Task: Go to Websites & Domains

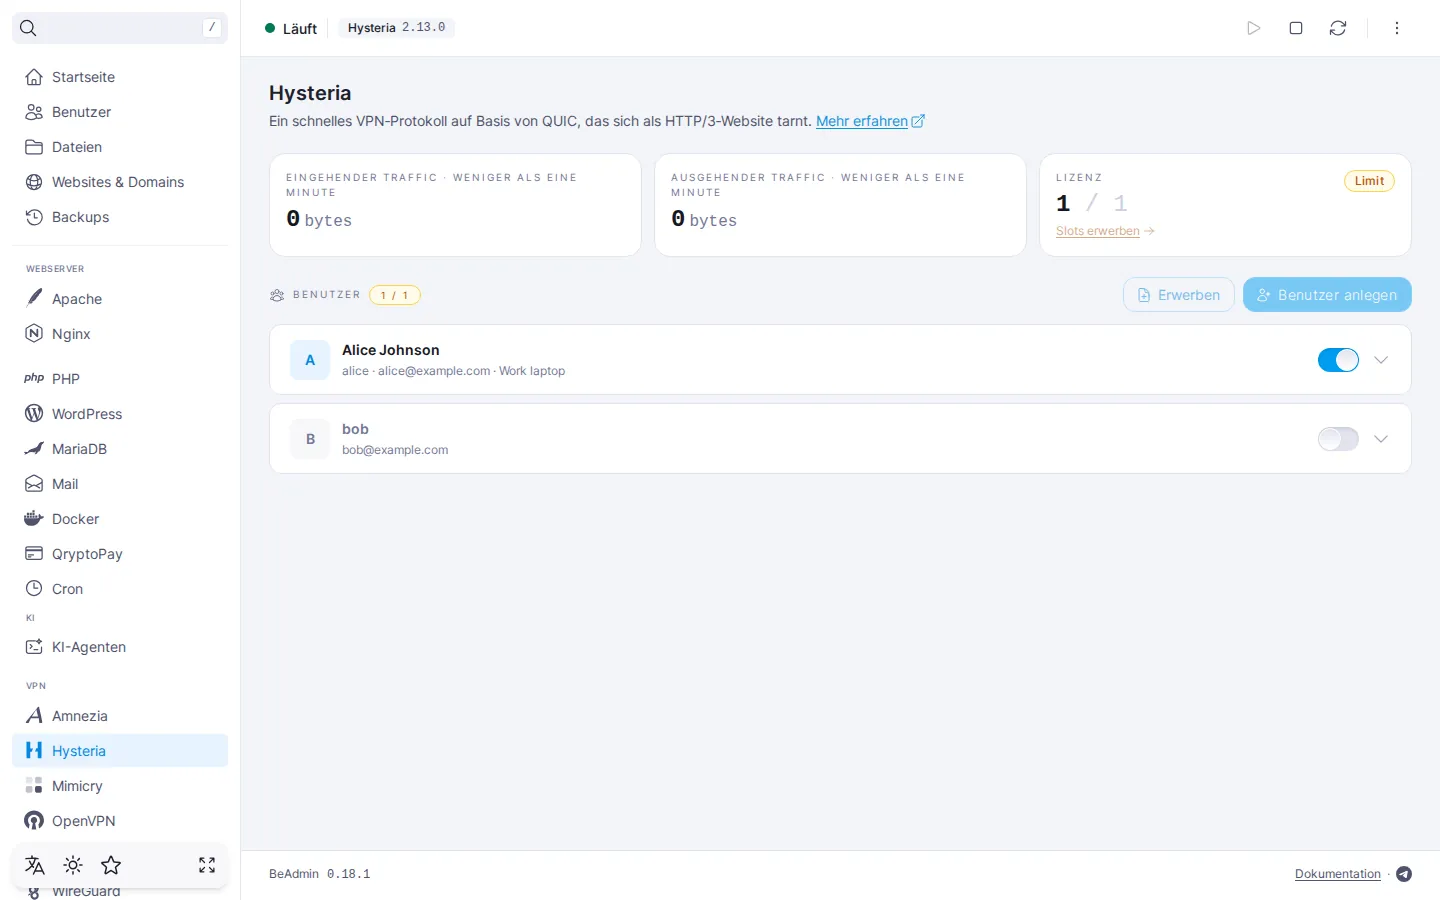Action: (120, 182)
